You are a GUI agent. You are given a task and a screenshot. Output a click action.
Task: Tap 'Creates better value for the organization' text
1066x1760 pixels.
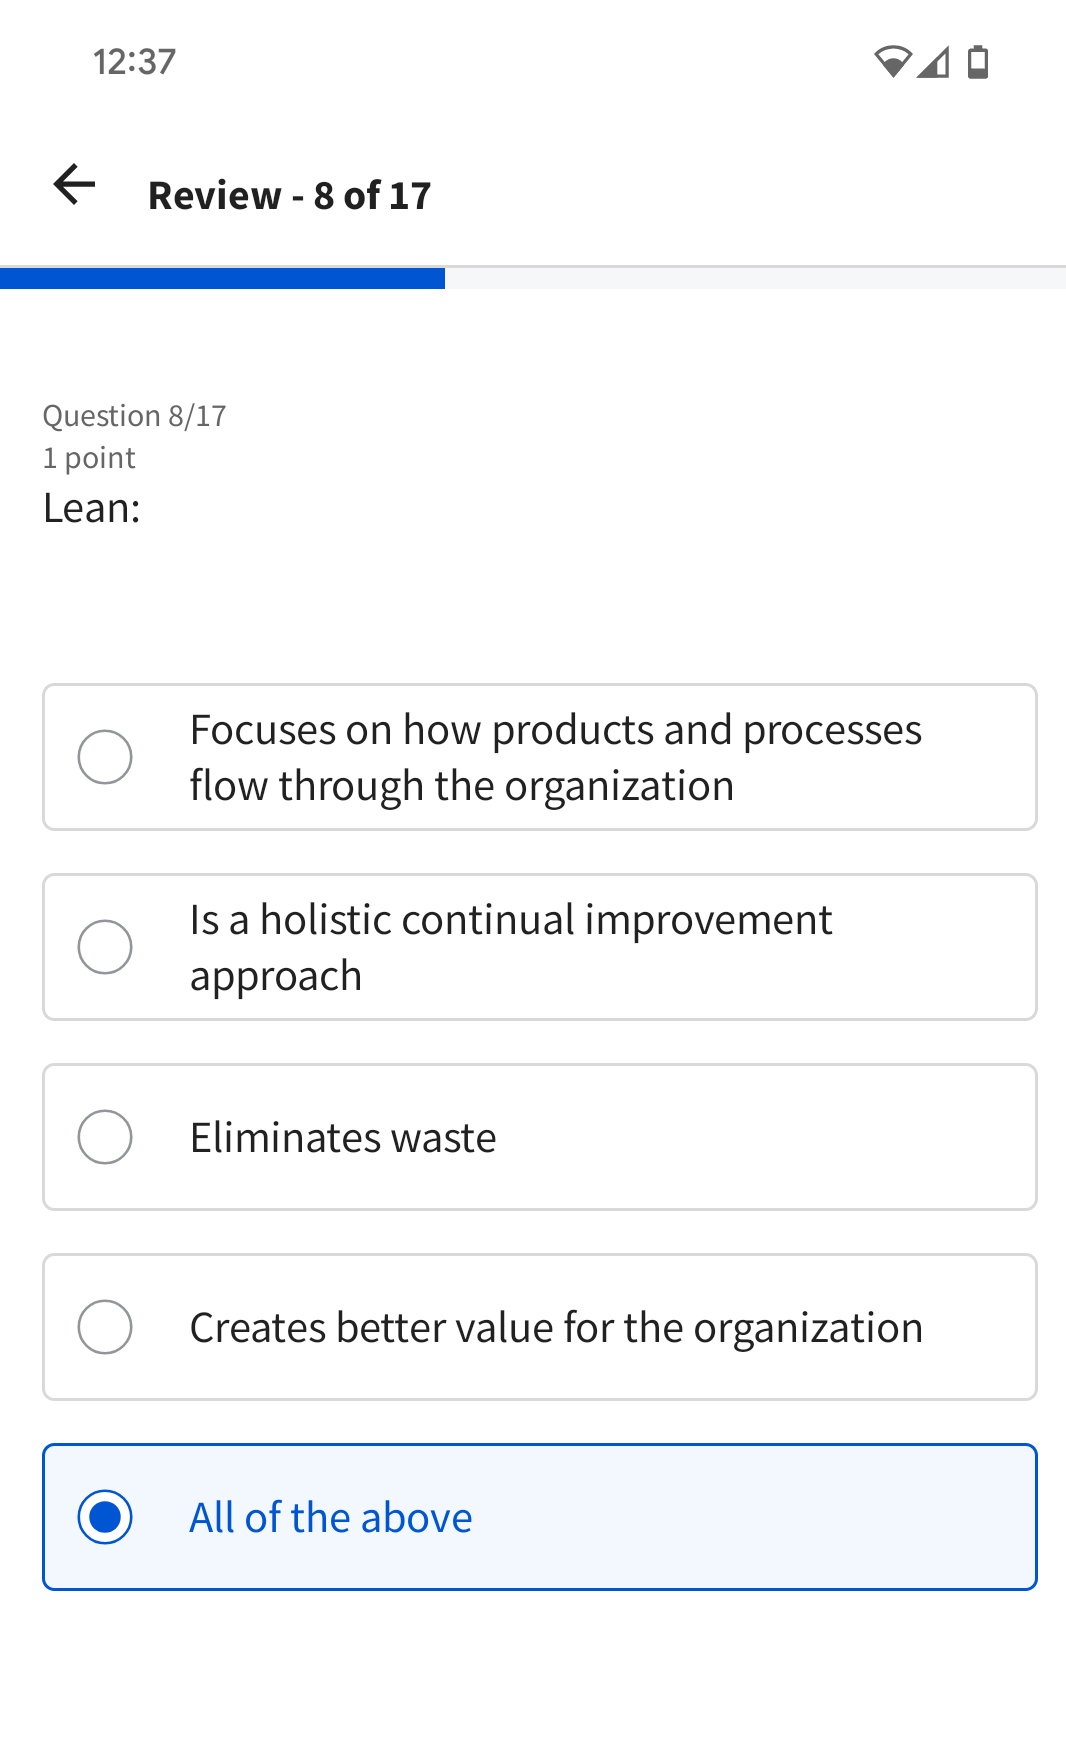556,1328
